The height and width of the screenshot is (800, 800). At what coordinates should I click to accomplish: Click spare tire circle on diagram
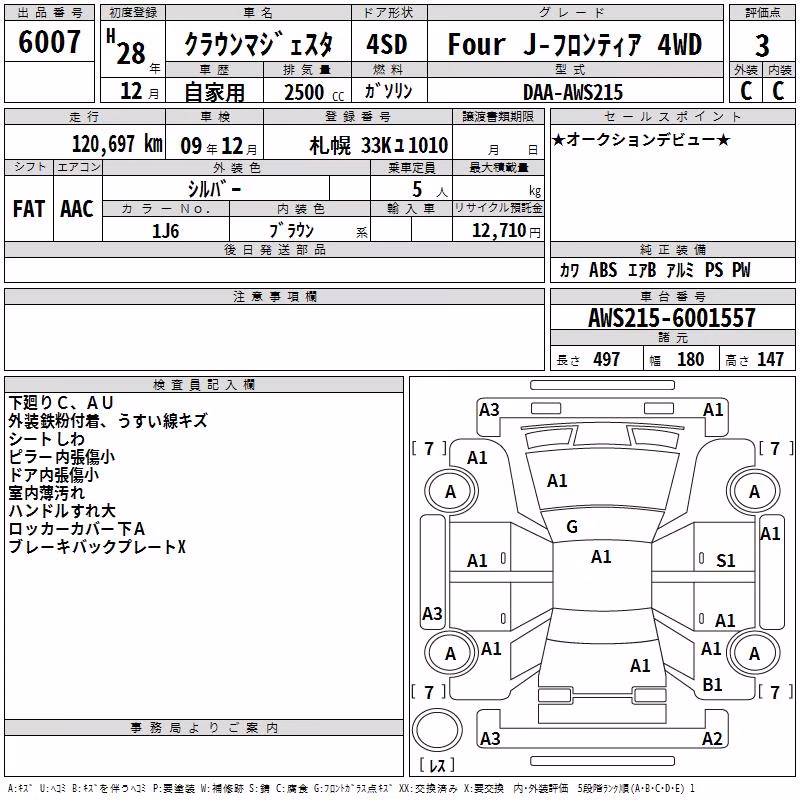pos(437,730)
